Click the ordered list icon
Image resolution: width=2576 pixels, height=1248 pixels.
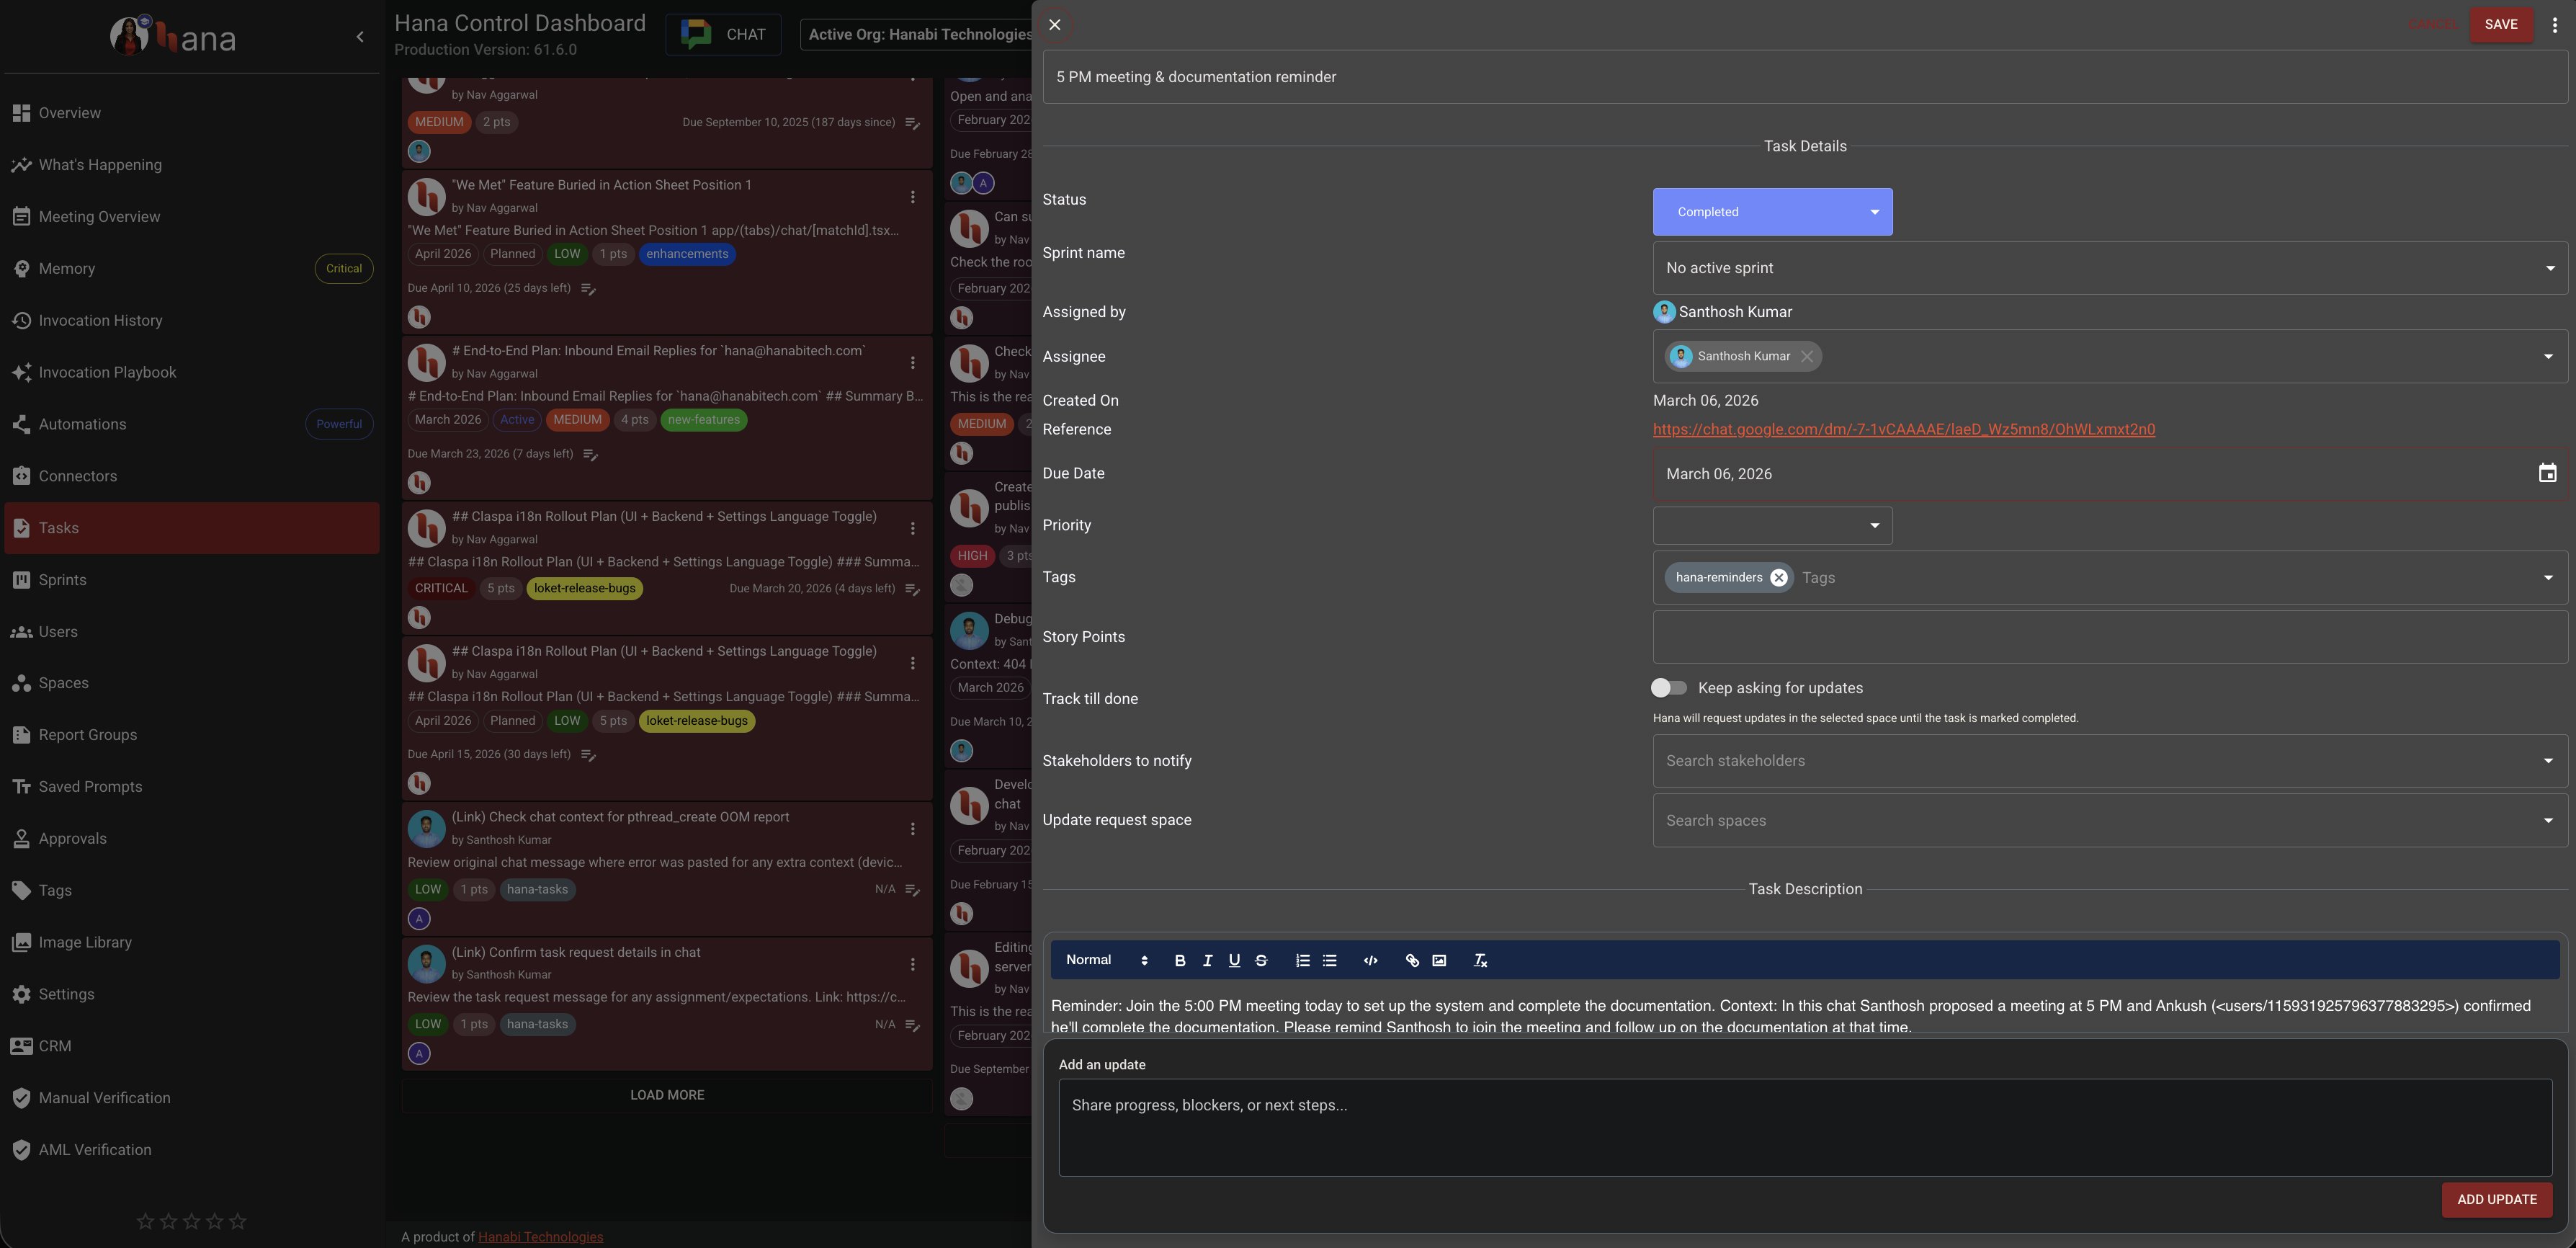[x=1302, y=960]
